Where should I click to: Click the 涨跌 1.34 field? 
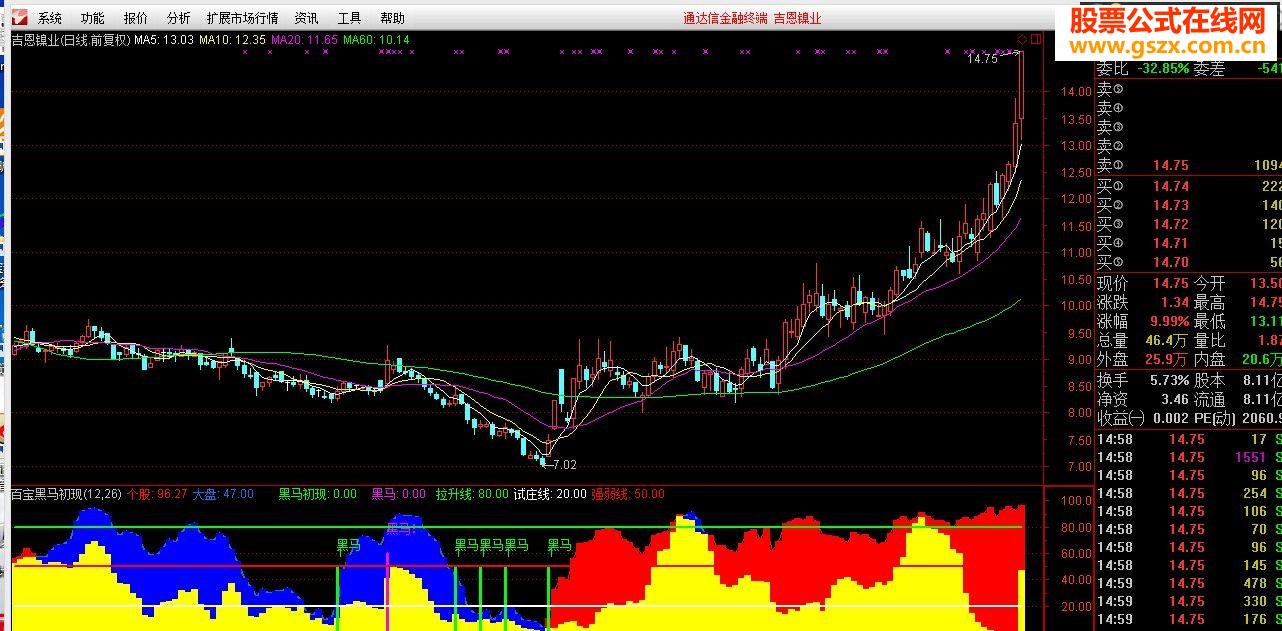[1143, 302]
